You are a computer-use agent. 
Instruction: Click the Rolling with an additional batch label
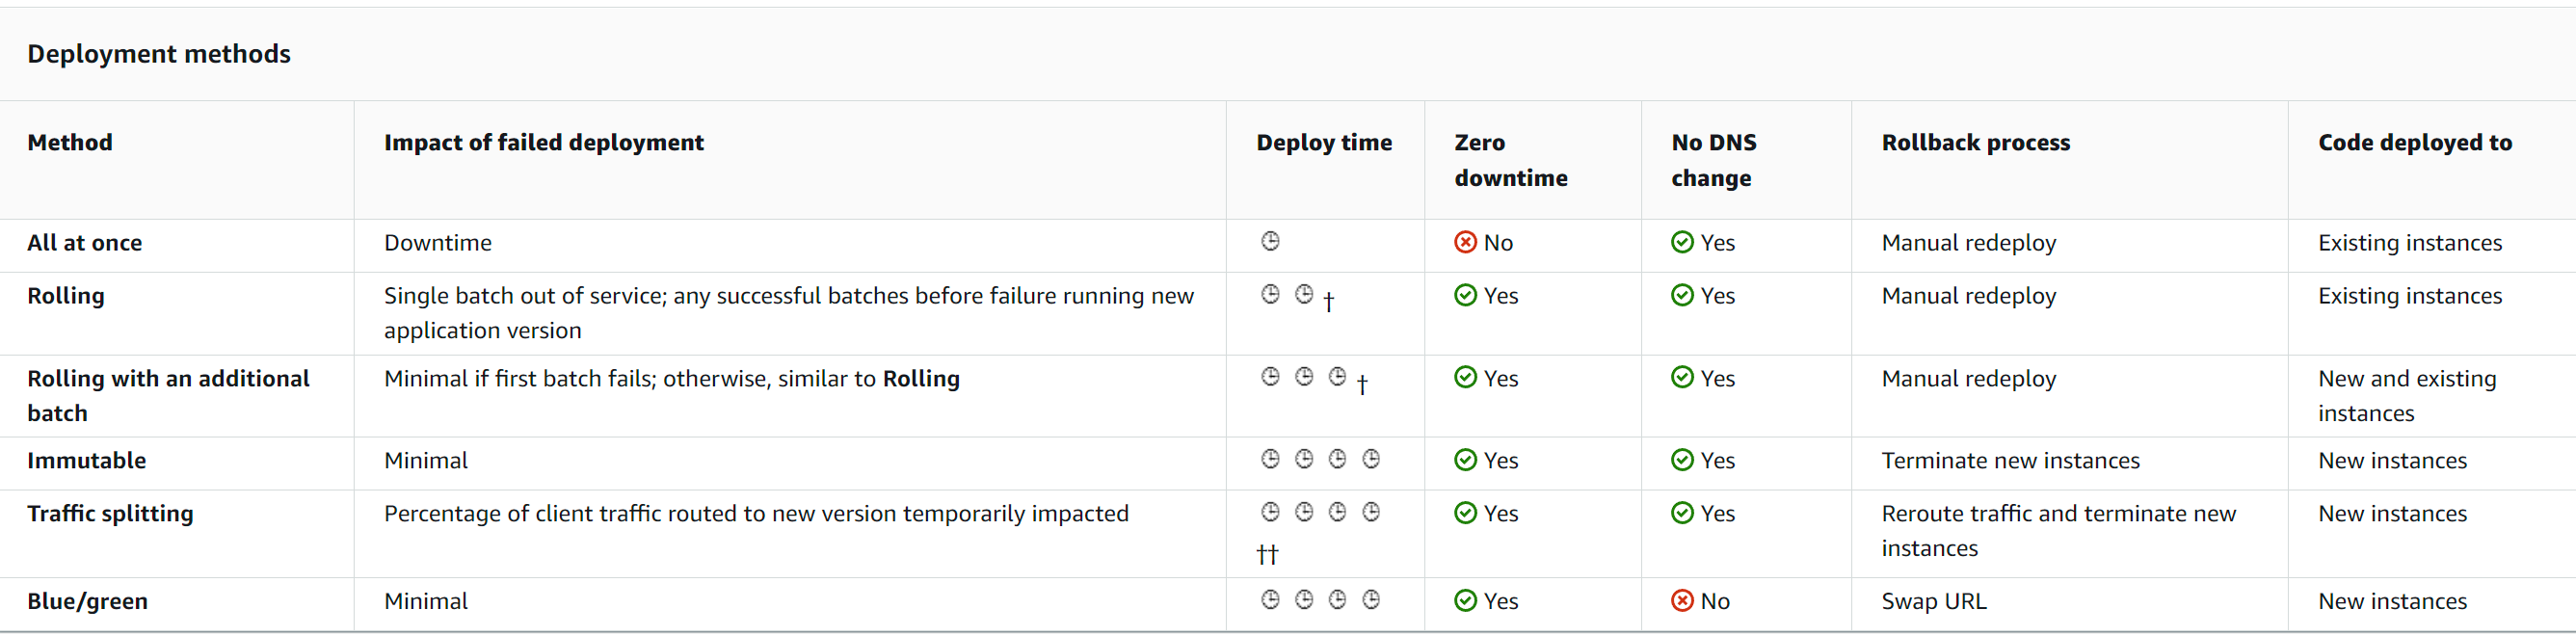168,395
